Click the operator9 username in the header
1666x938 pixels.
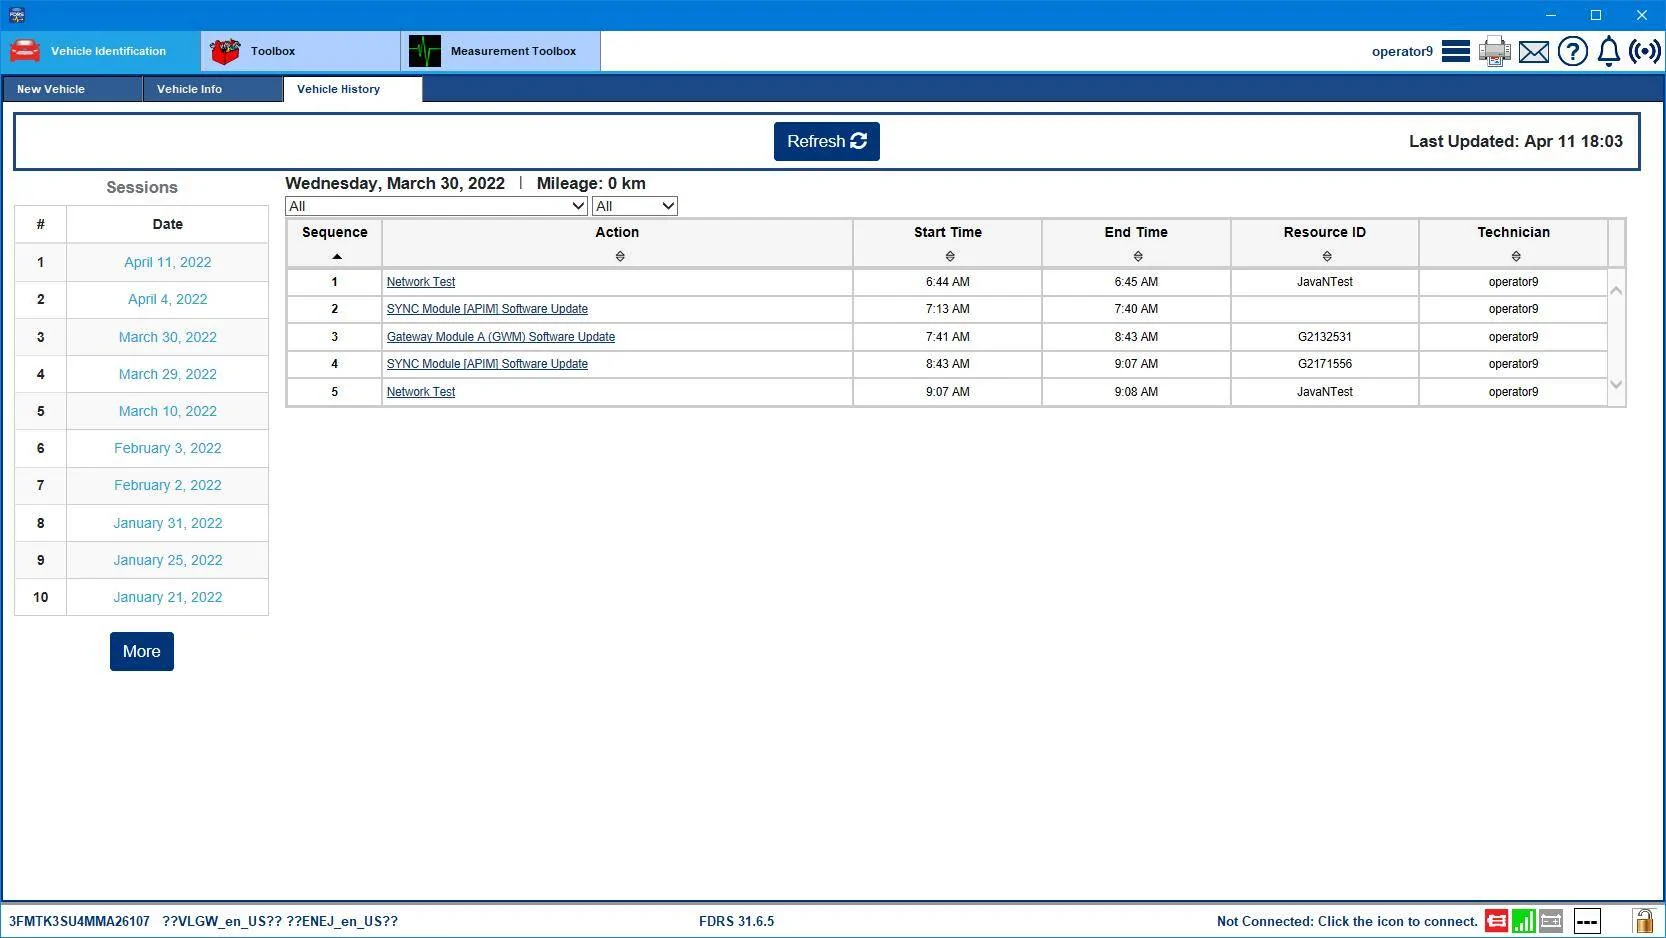pos(1402,51)
